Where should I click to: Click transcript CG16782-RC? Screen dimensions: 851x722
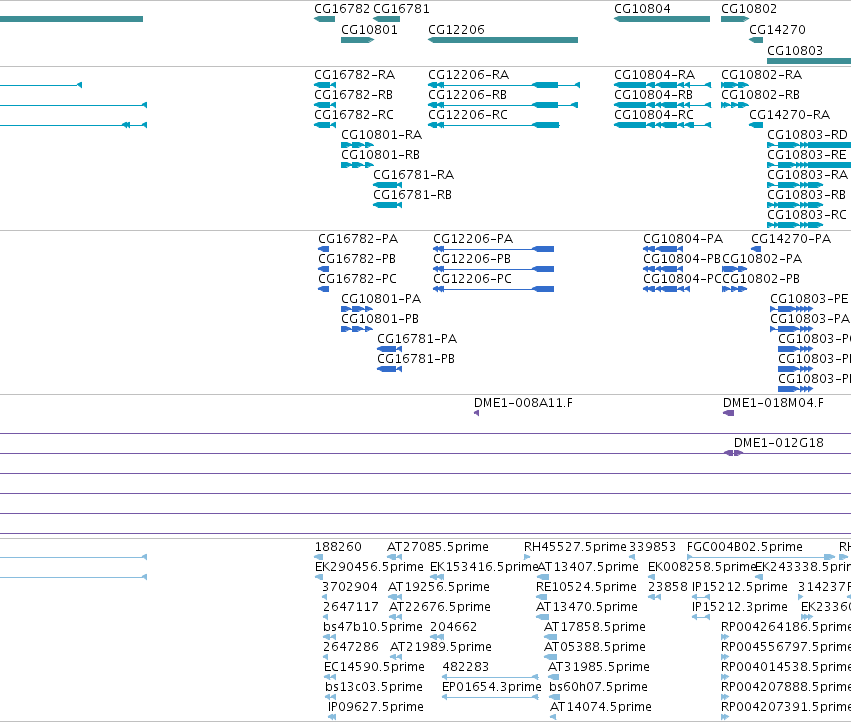pos(354,115)
